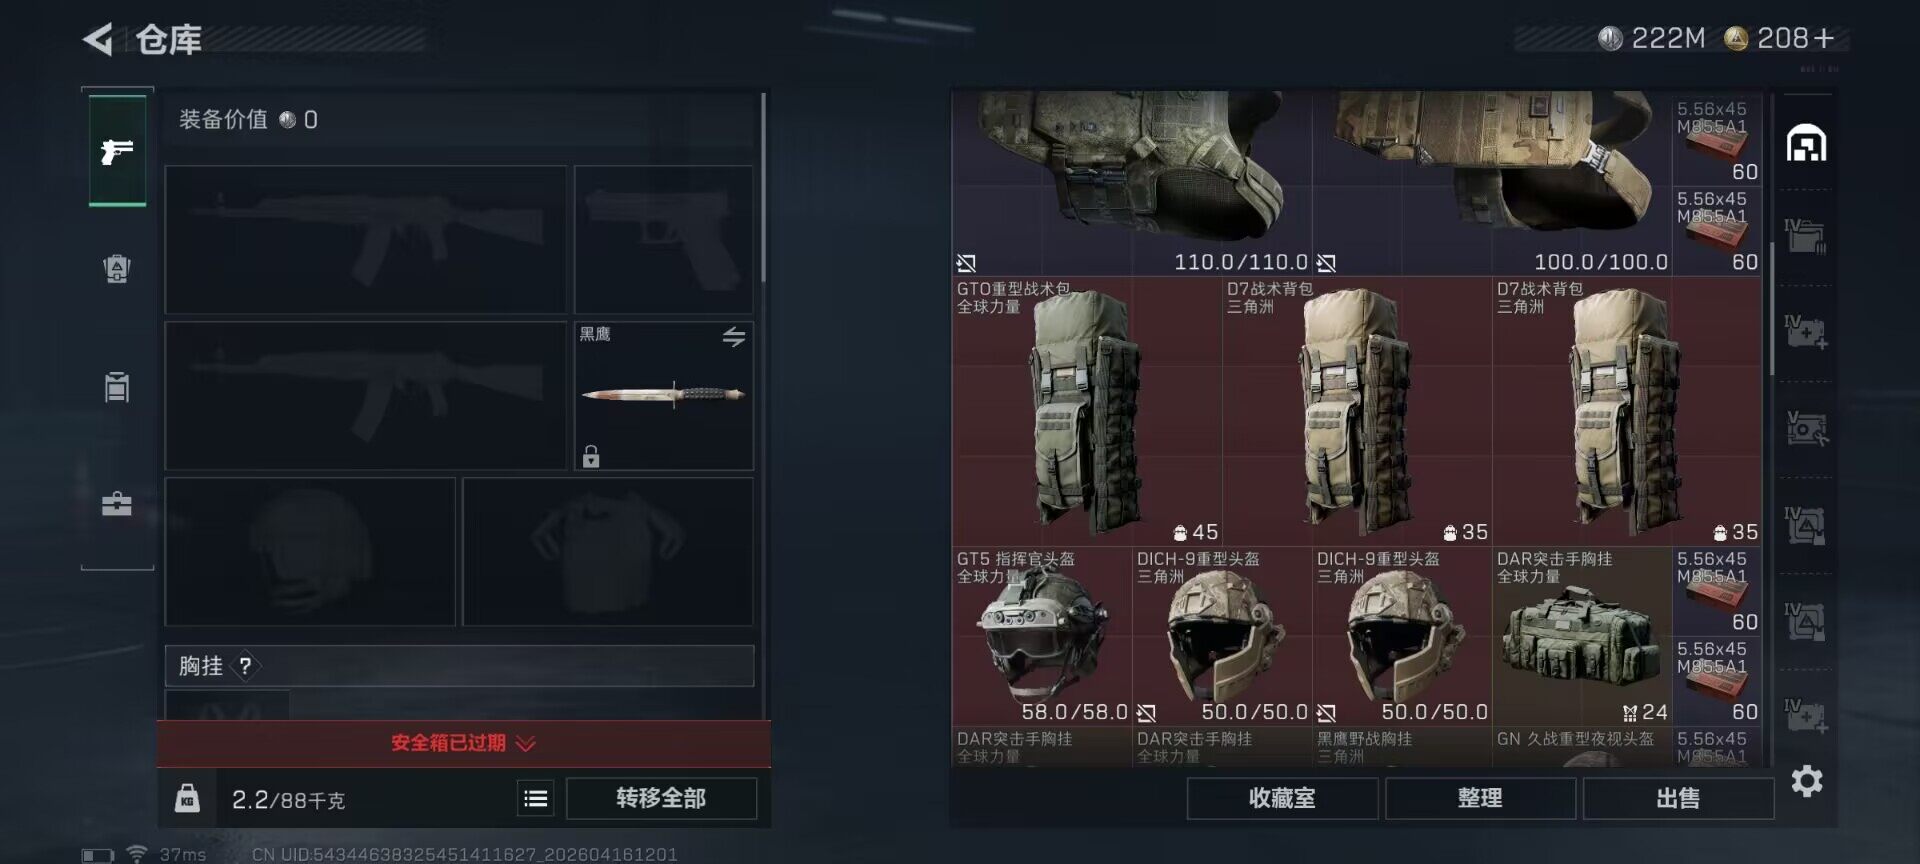
Task: Click the question mark next to 胸挂
Action: 245,666
